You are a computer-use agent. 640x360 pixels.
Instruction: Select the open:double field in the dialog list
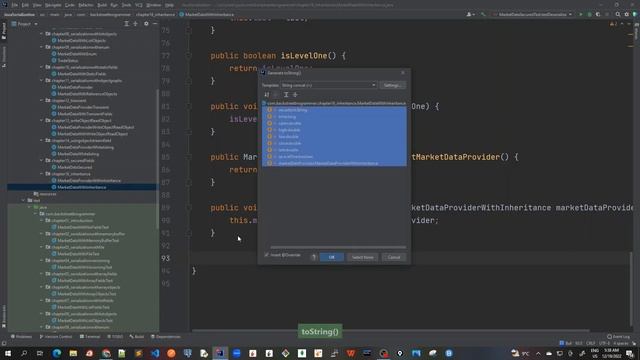tap(334, 123)
